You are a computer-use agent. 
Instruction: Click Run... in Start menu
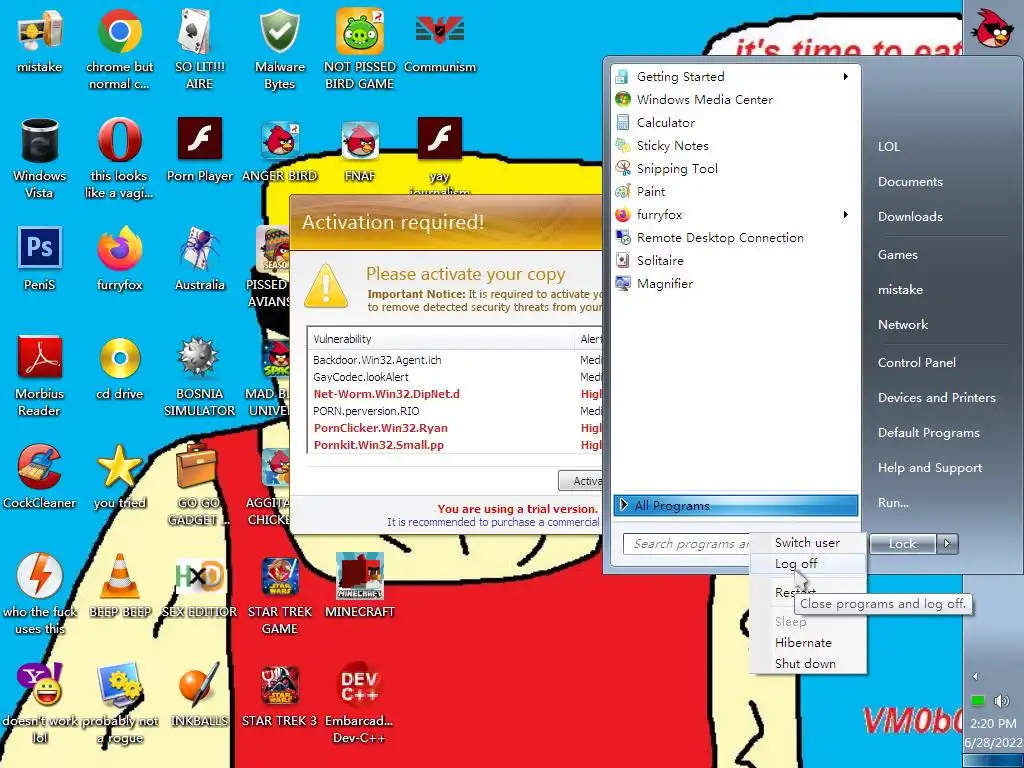point(893,502)
